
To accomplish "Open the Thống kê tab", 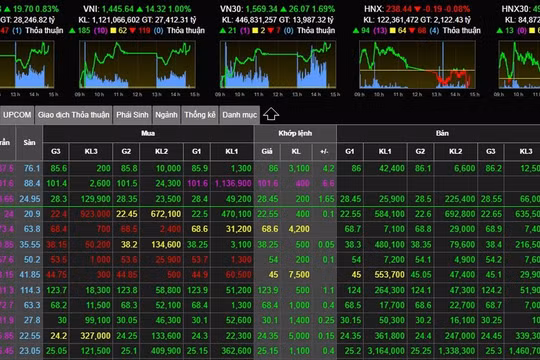I will tap(200, 115).
